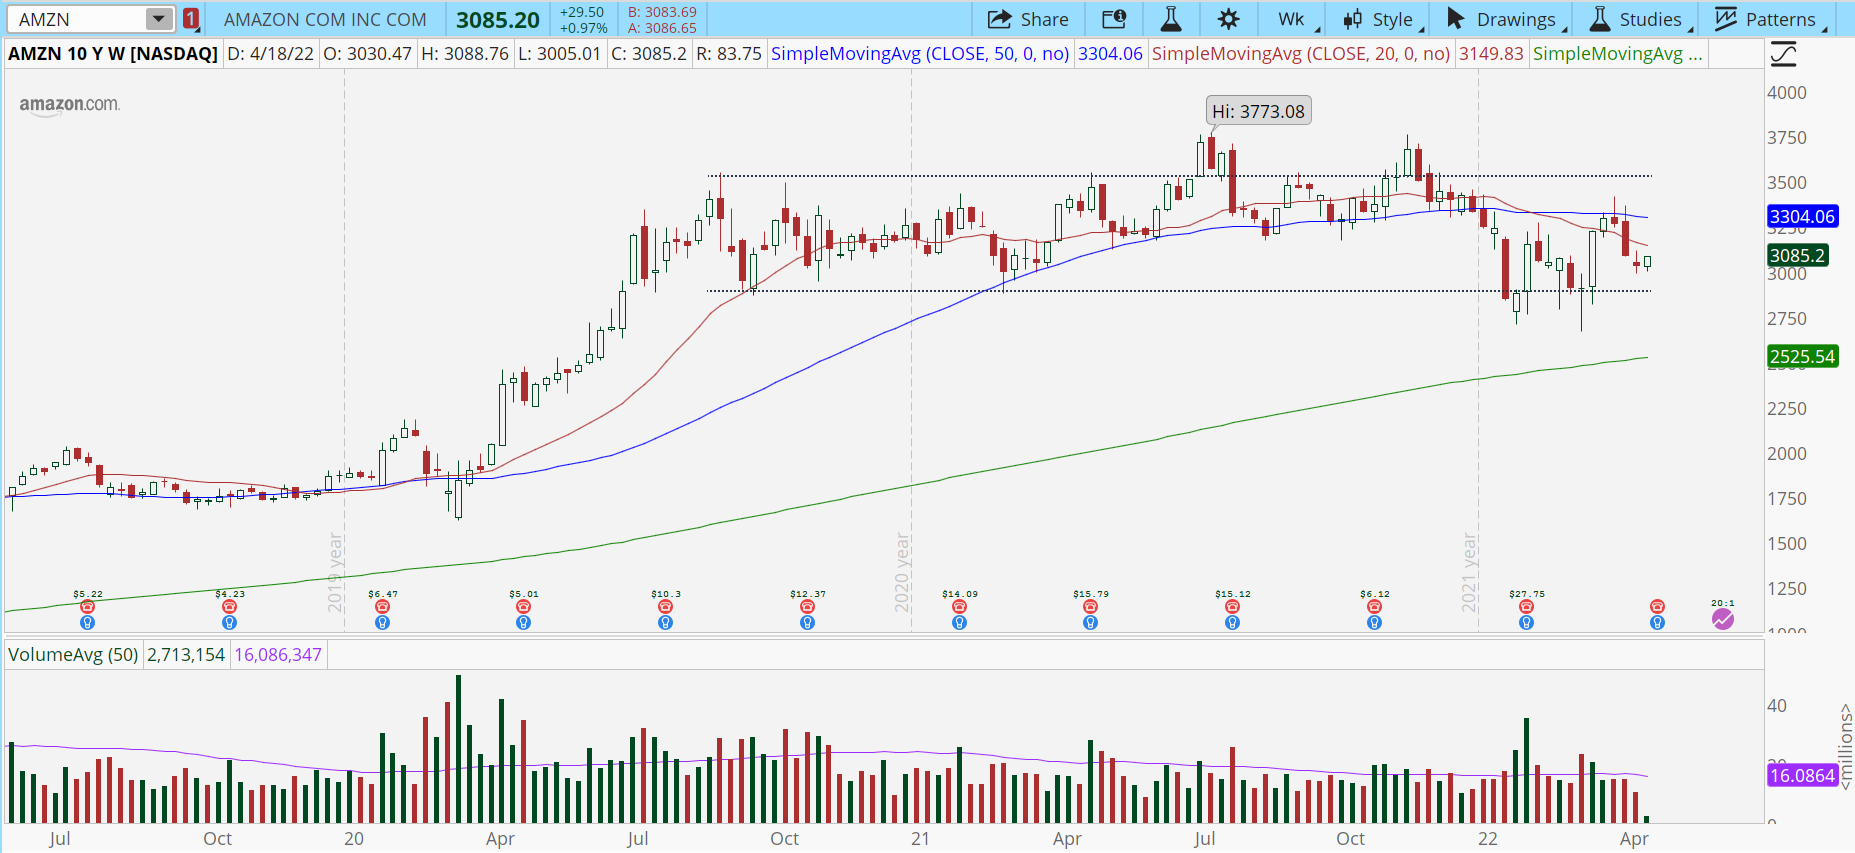Click the blue lightbulb icon under $5.22
Image resolution: width=1855 pixels, height=853 pixels.
tap(88, 623)
